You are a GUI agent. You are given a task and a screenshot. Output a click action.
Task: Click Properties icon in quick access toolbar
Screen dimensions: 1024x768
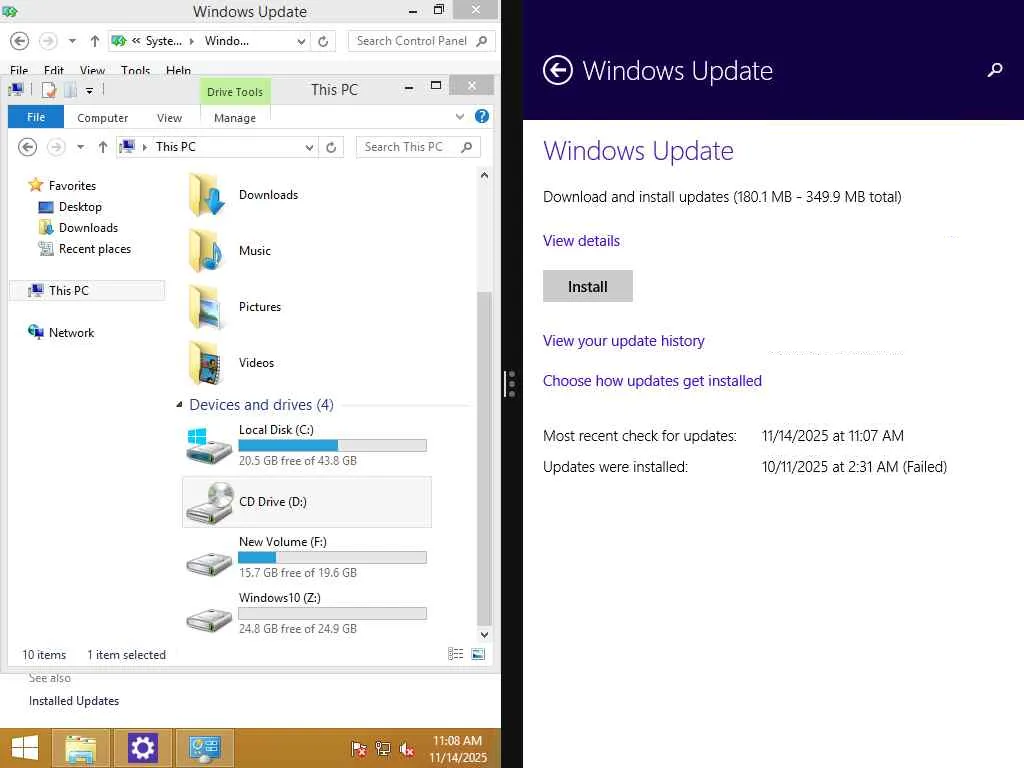click(49, 90)
